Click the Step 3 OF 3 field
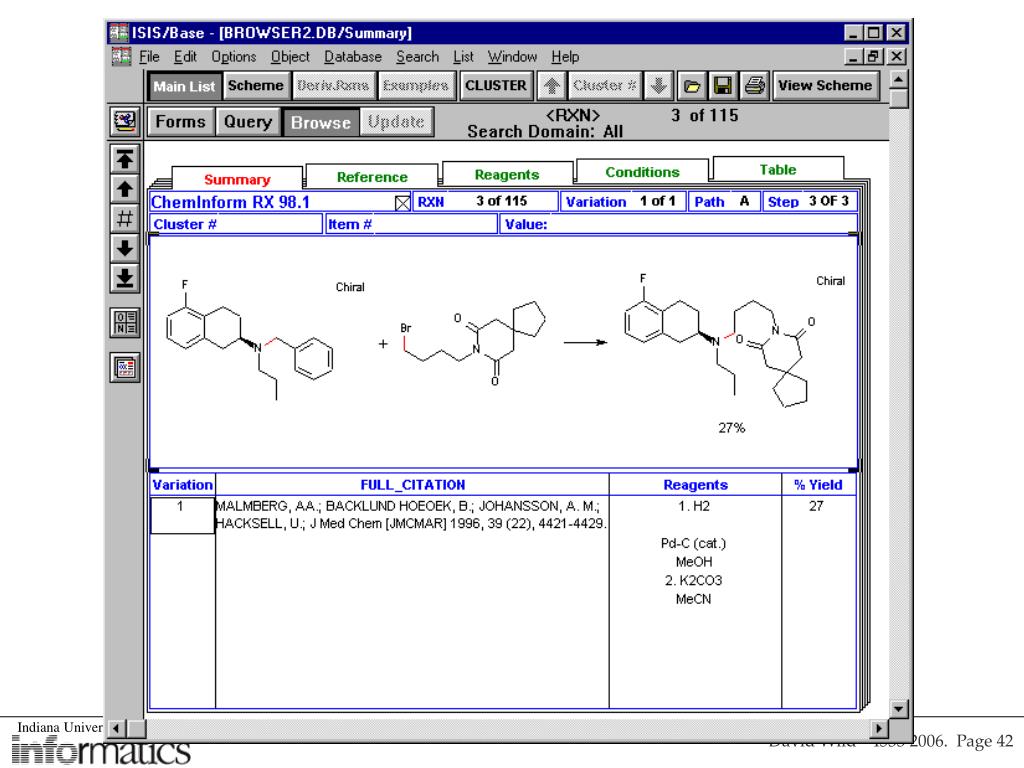Screen dimensions: 1024x768 (809, 201)
